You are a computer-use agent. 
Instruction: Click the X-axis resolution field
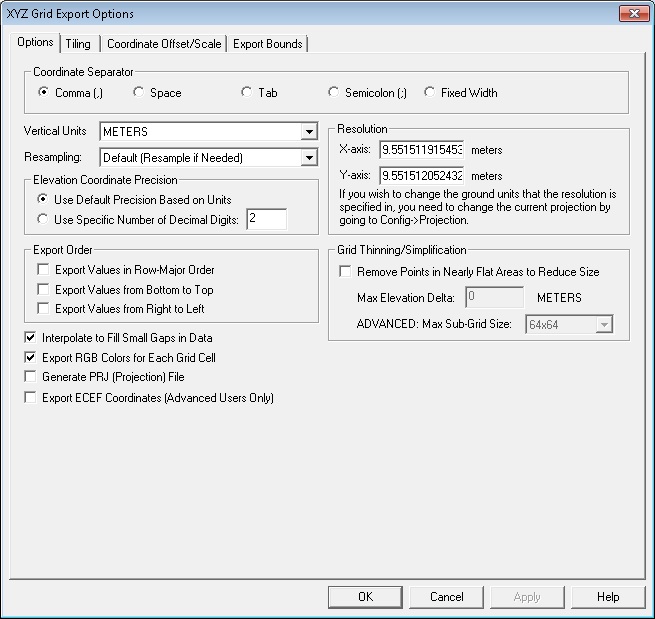click(x=421, y=150)
